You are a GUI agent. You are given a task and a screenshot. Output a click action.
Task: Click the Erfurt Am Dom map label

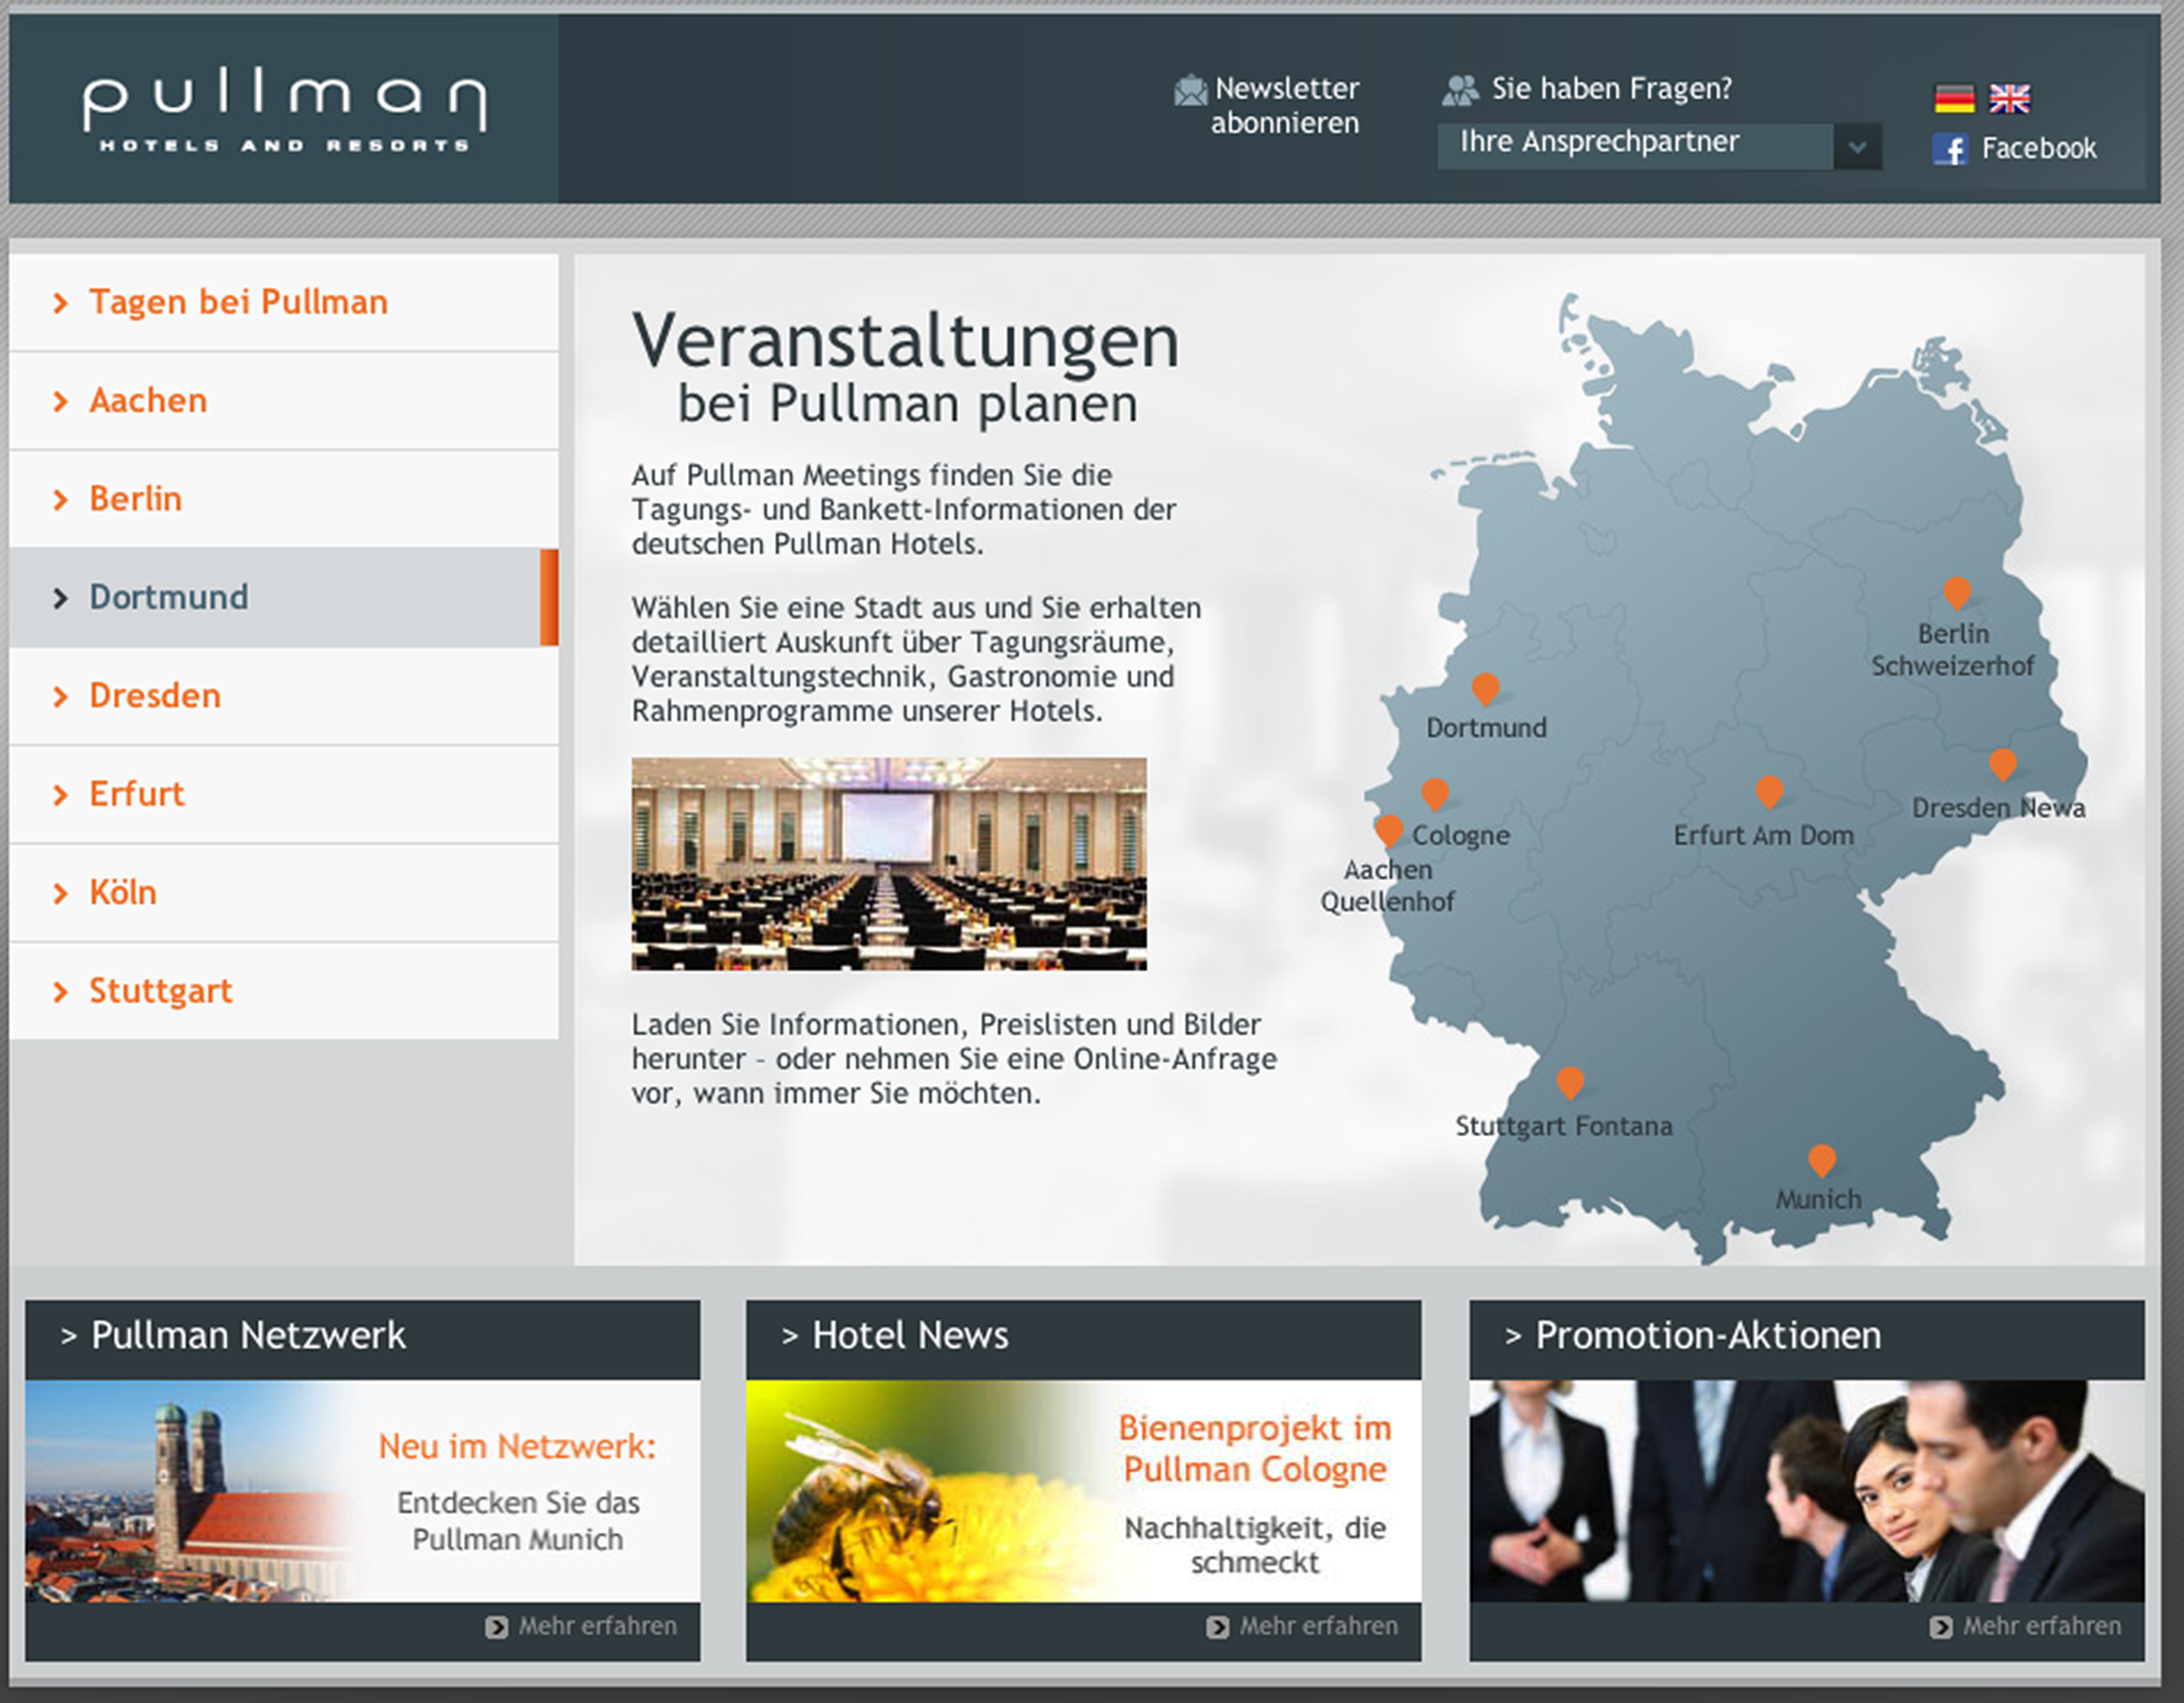click(1764, 835)
